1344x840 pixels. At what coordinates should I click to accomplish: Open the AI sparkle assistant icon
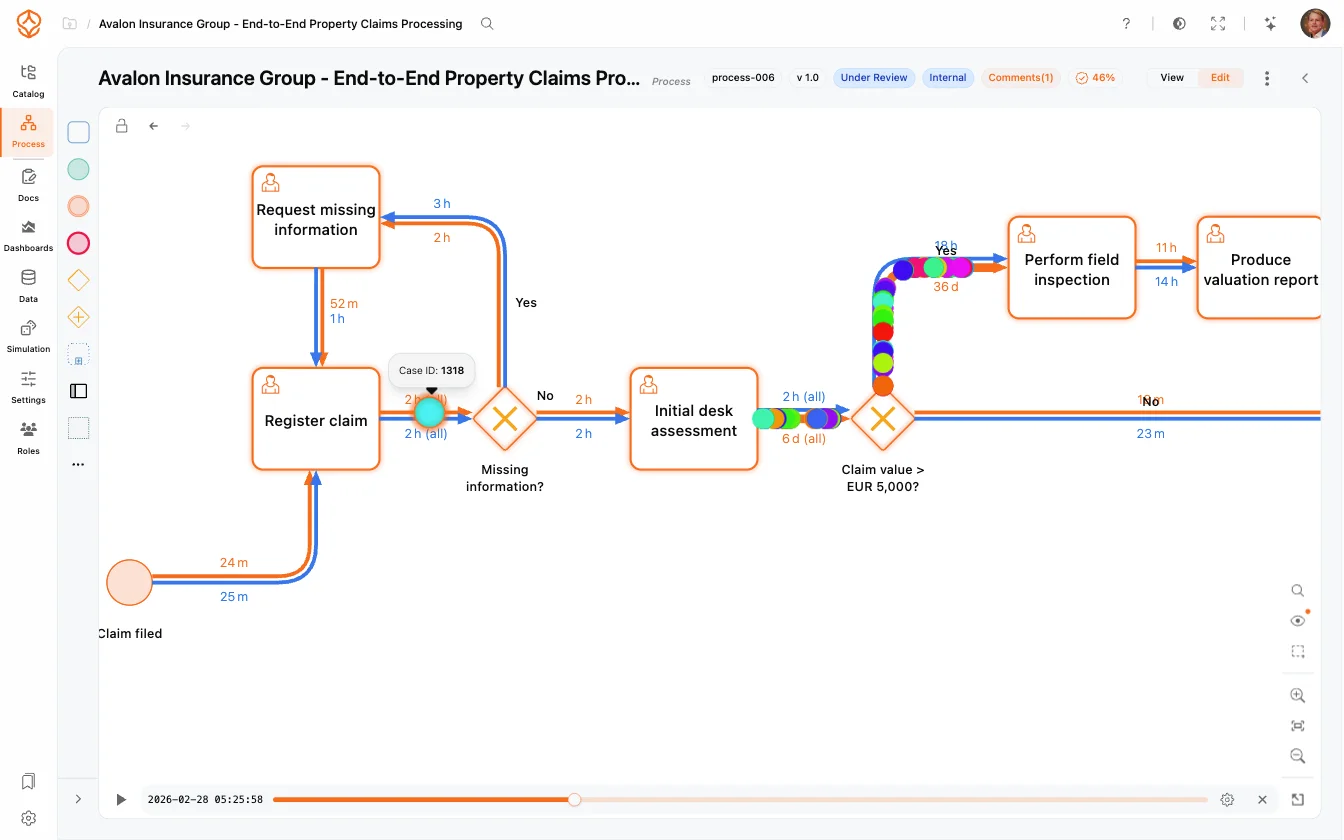coord(1270,24)
